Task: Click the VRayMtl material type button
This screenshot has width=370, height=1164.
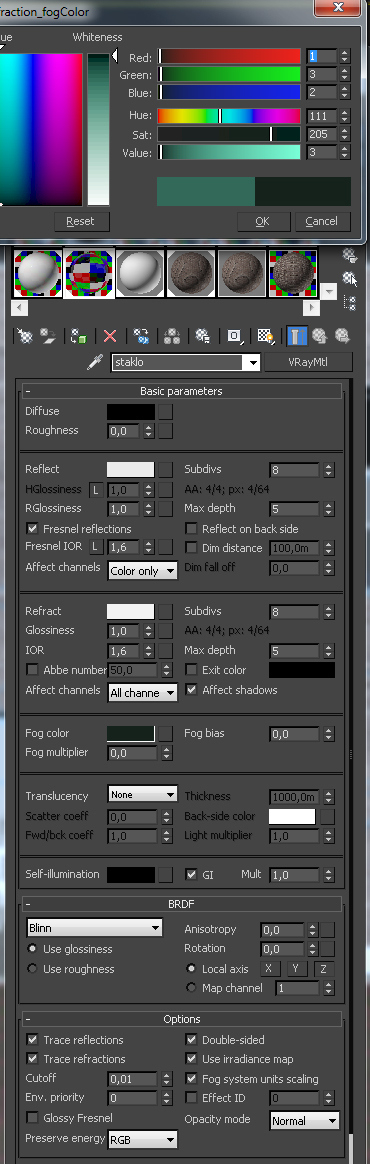Action: (x=308, y=362)
